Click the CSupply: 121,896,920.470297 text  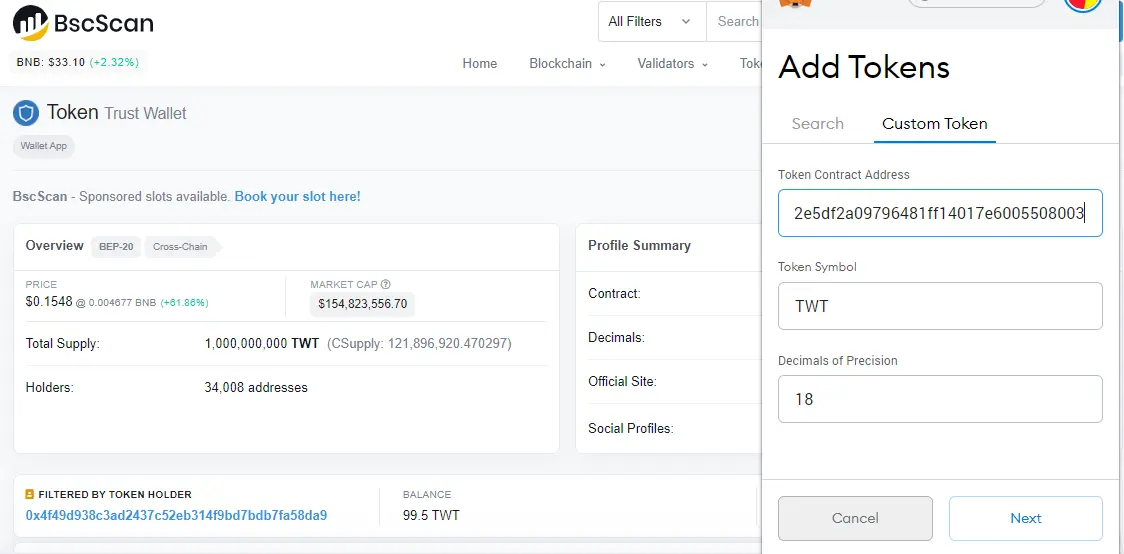(x=419, y=343)
